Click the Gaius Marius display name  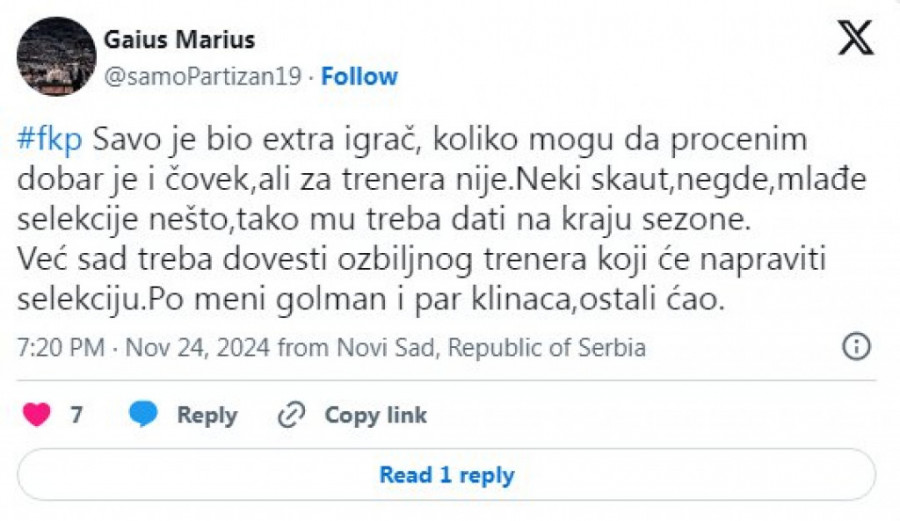coord(179,40)
